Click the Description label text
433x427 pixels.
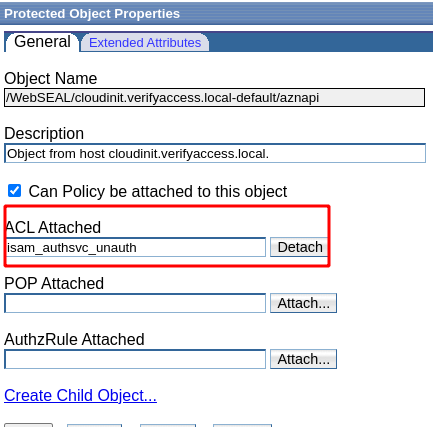pyautogui.click(x=44, y=134)
